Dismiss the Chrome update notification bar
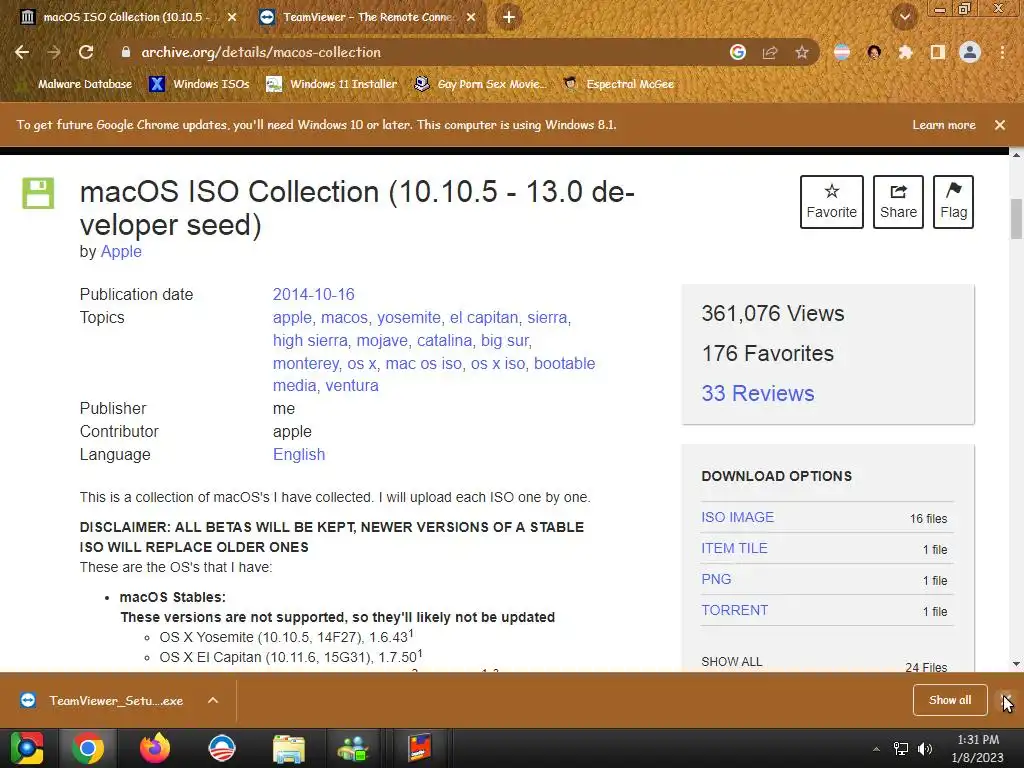Image resolution: width=1024 pixels, height=768 pixels. 1000,125
